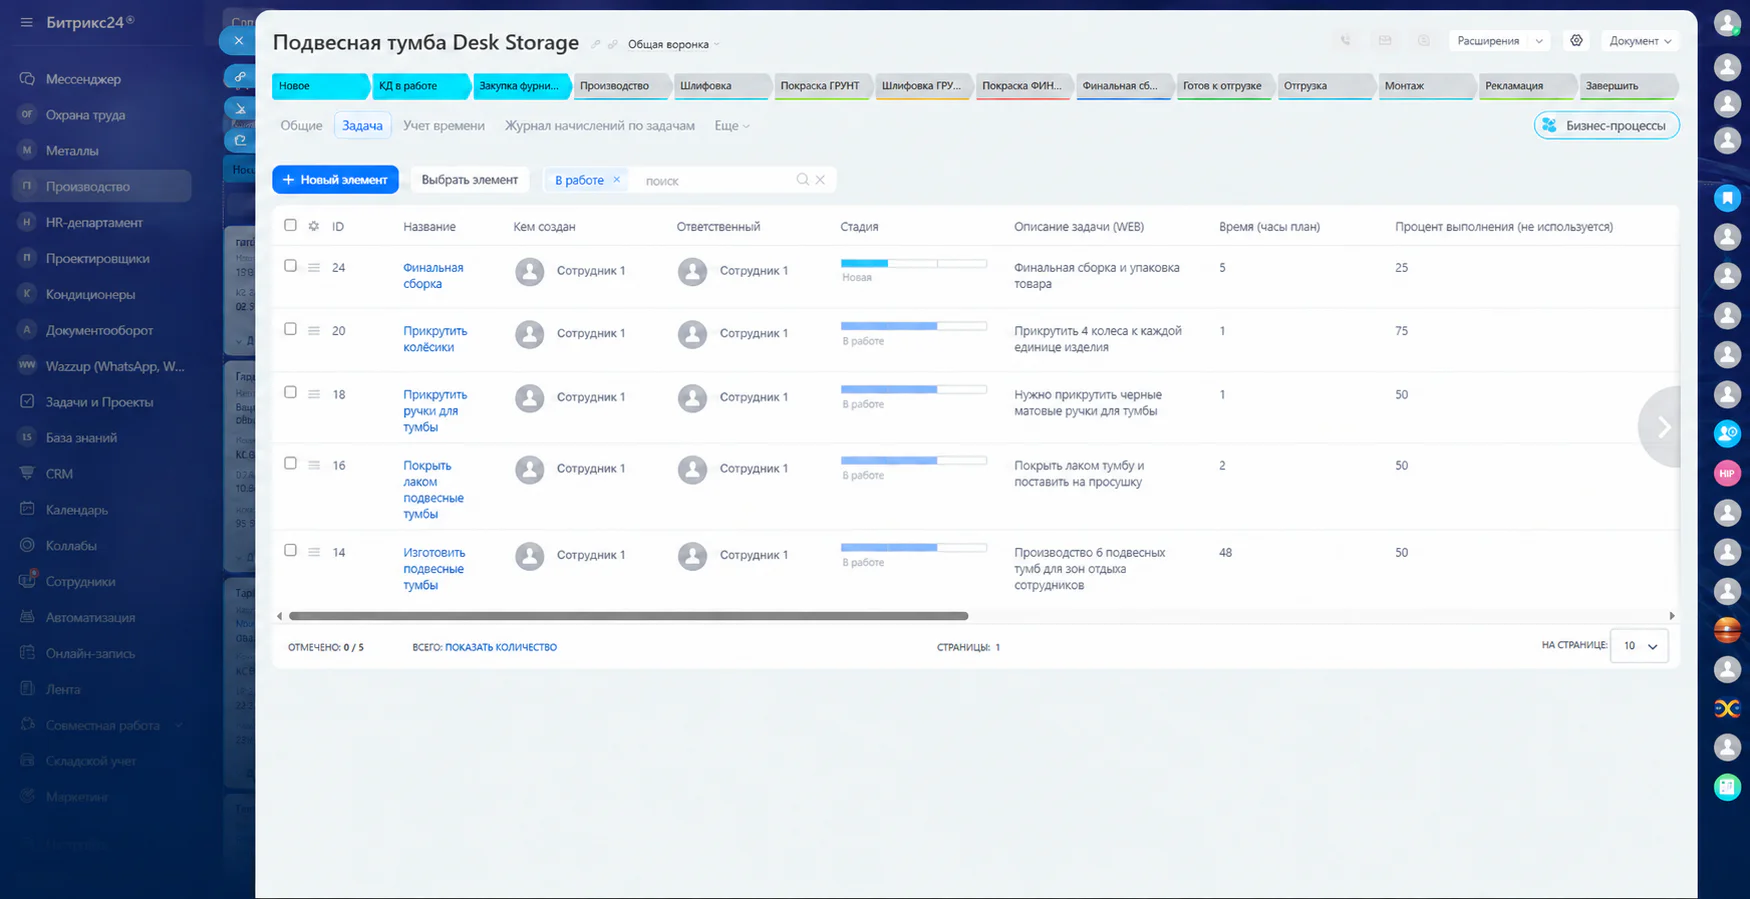Viewport: 1750px width, 899px height.
Task: Check the checkbox for task ID 14
Action: click(x=290, y=551)
